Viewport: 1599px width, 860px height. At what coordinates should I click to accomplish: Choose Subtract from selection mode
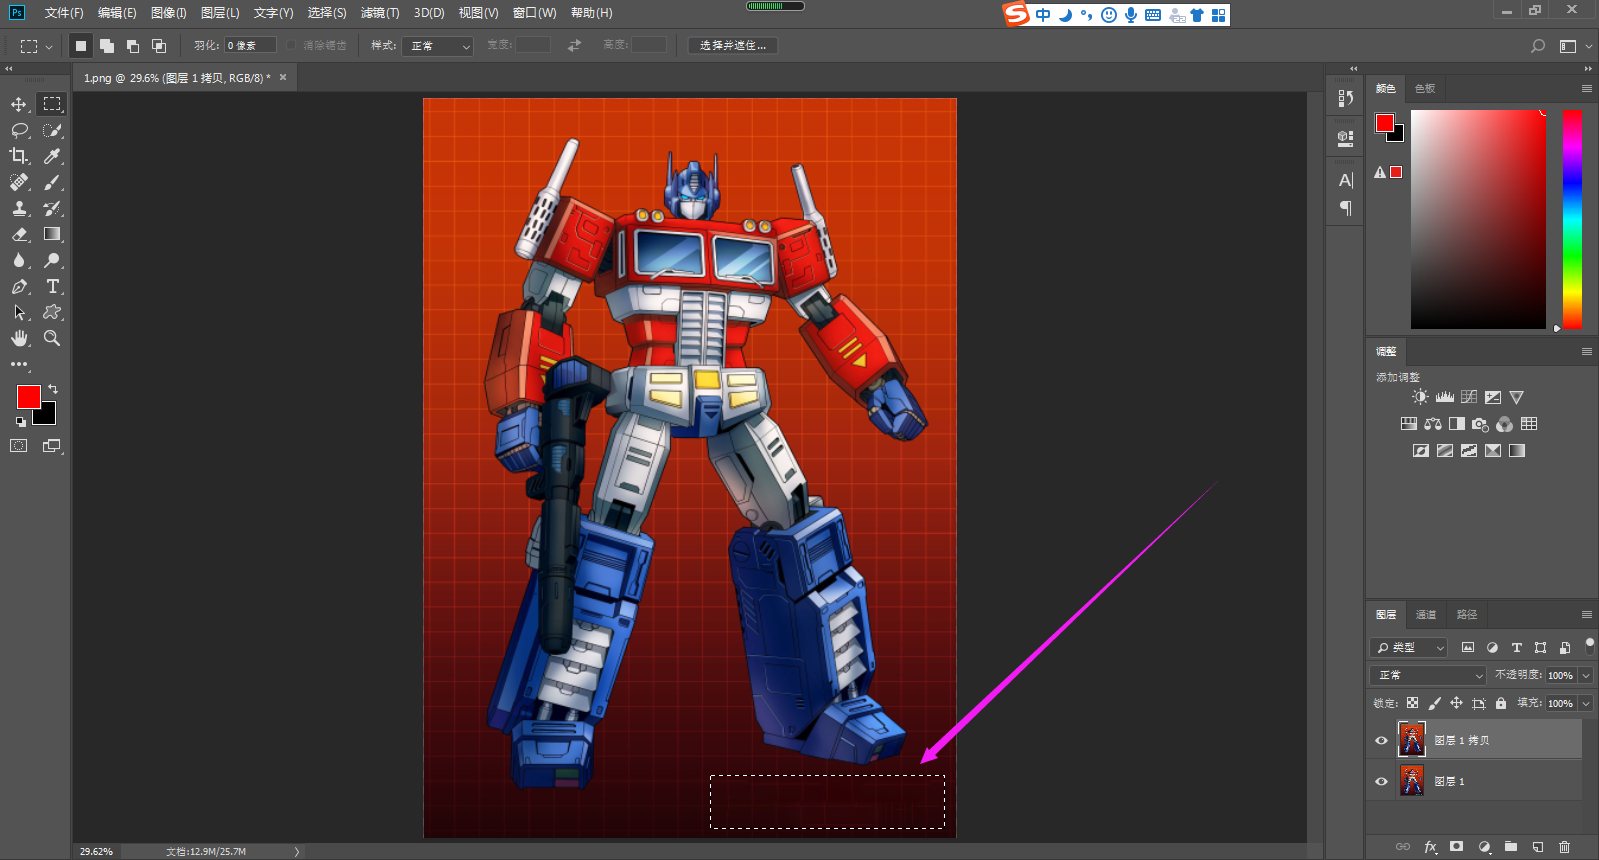coord(133,46)
